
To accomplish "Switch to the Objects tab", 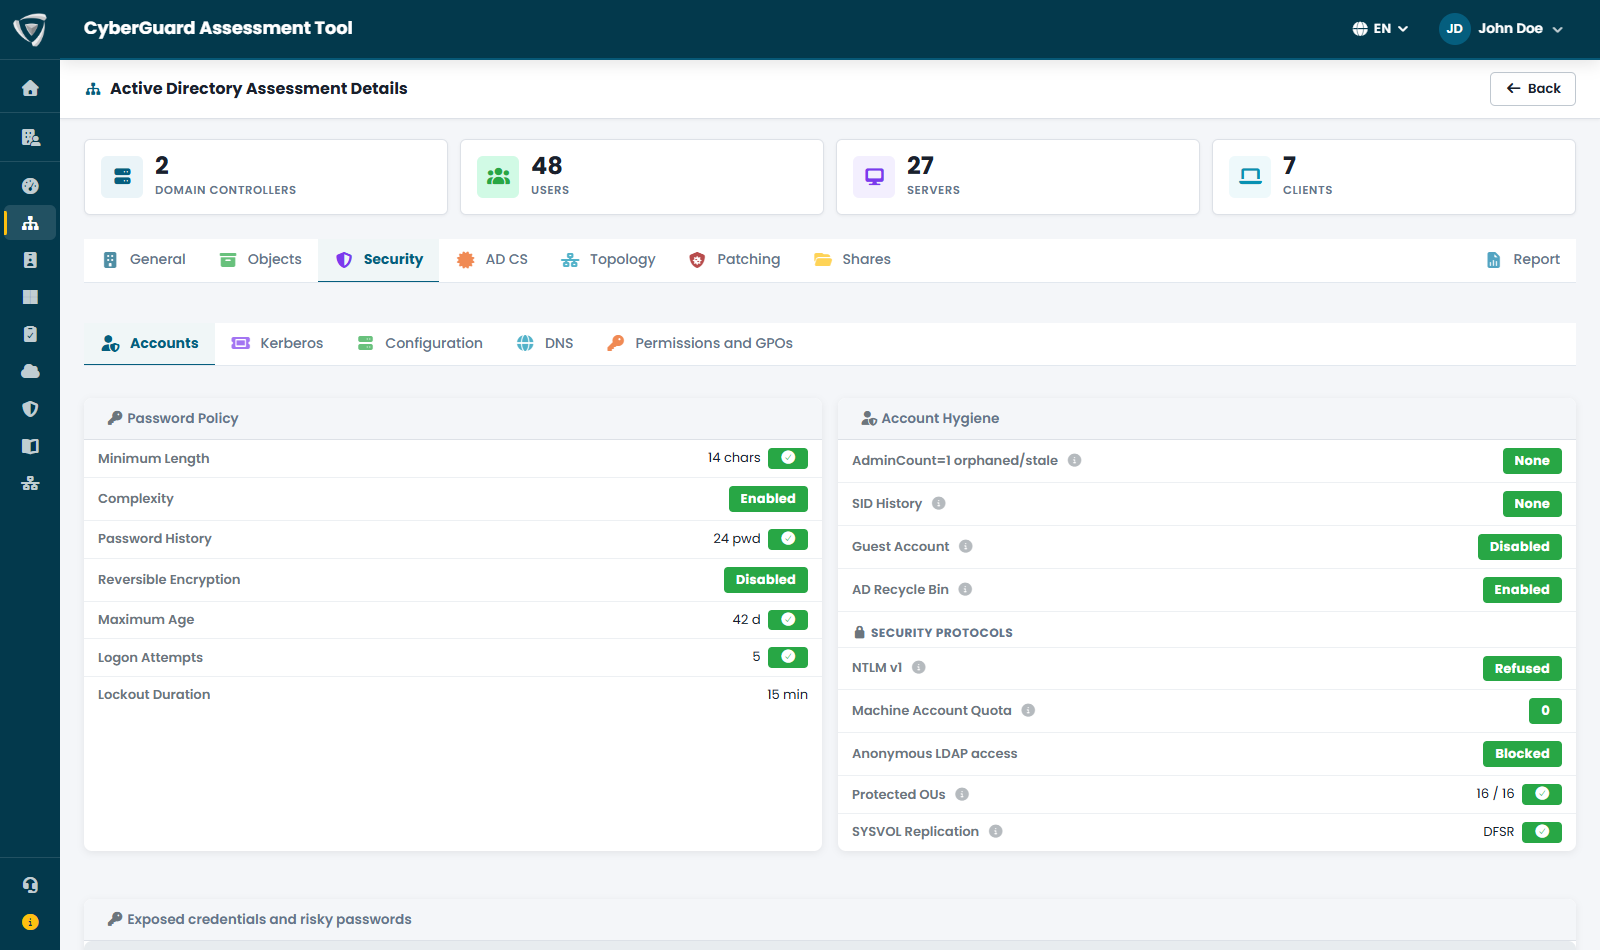I will (x=261, y=260).
